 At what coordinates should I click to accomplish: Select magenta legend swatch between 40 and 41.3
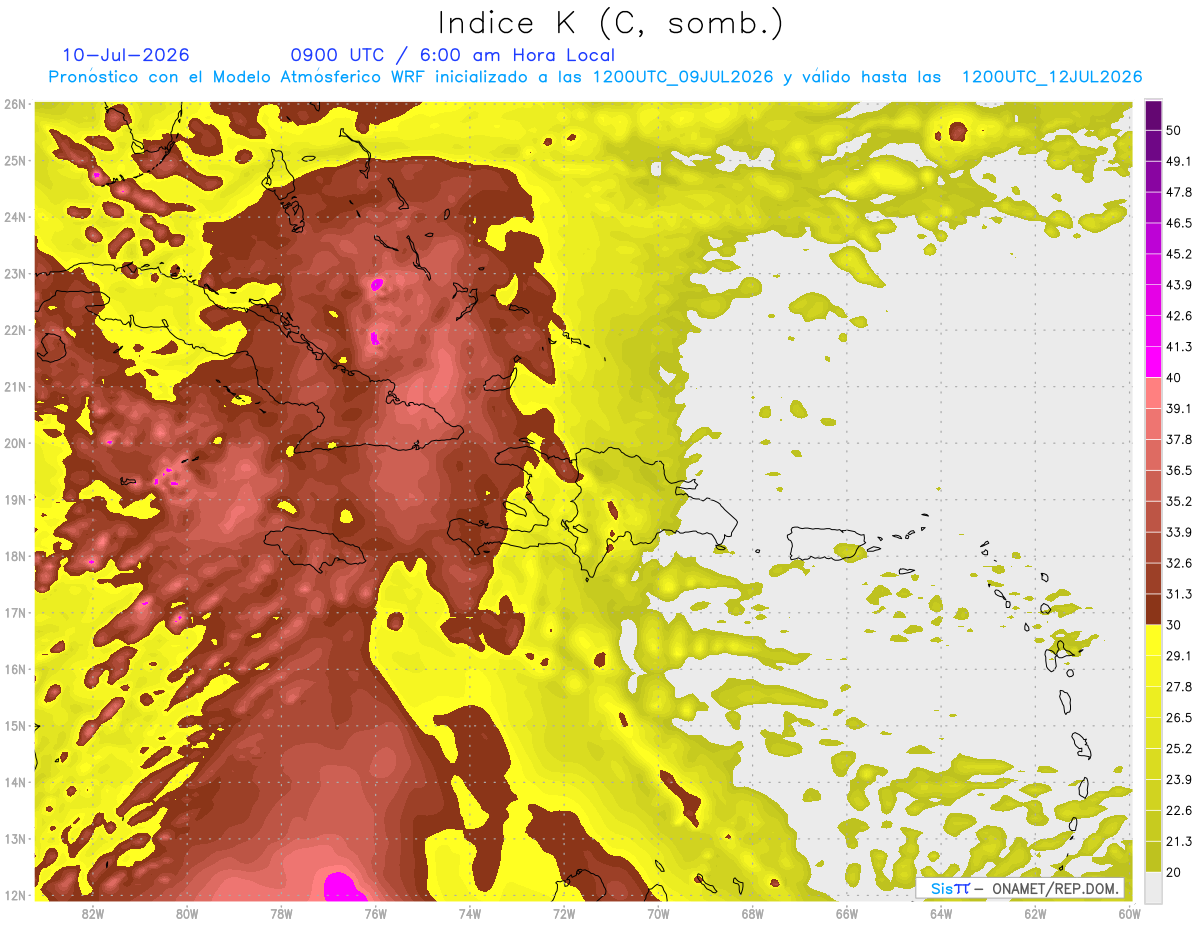[1153, 362]
